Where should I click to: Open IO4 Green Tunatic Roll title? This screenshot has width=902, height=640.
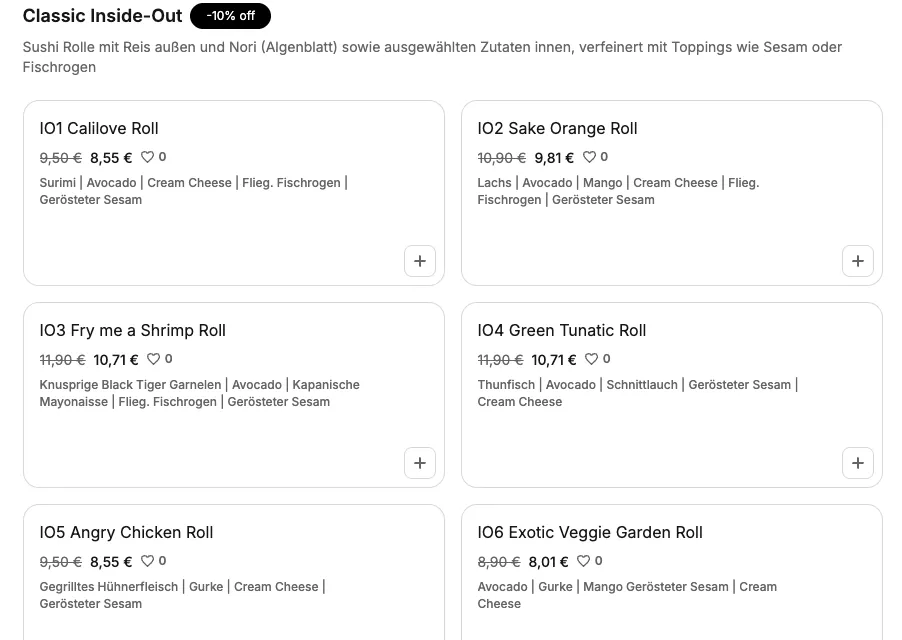[x=562, y=330]
